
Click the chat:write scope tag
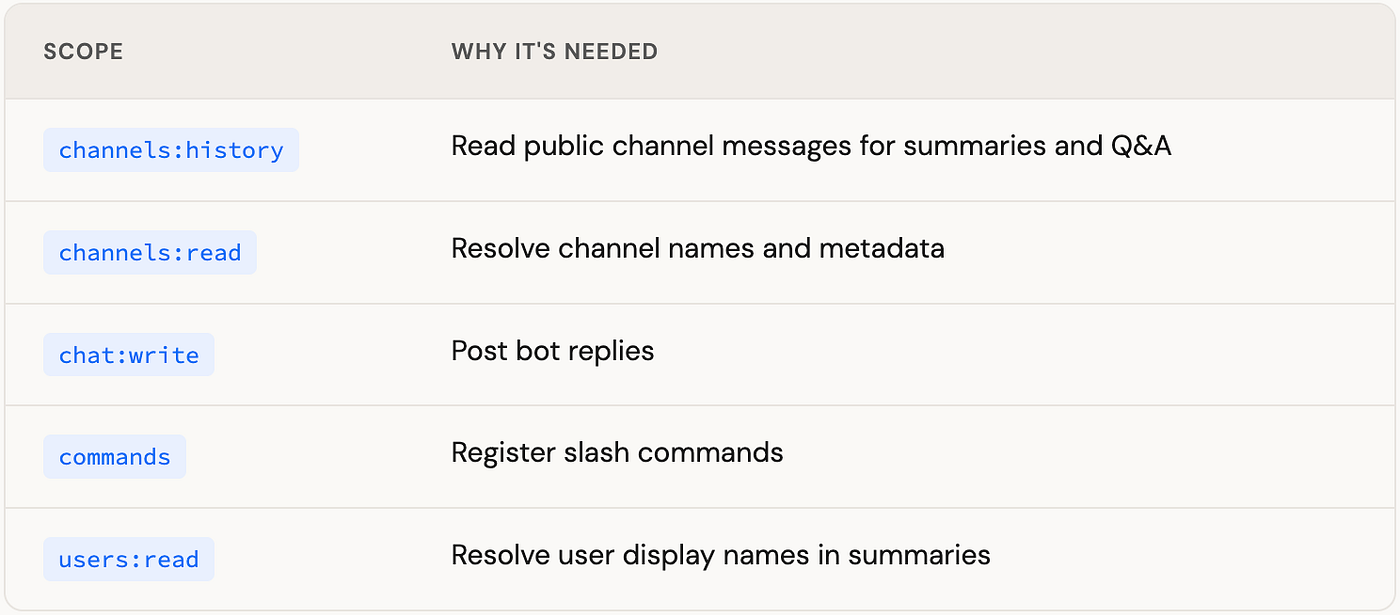[129, 355]
